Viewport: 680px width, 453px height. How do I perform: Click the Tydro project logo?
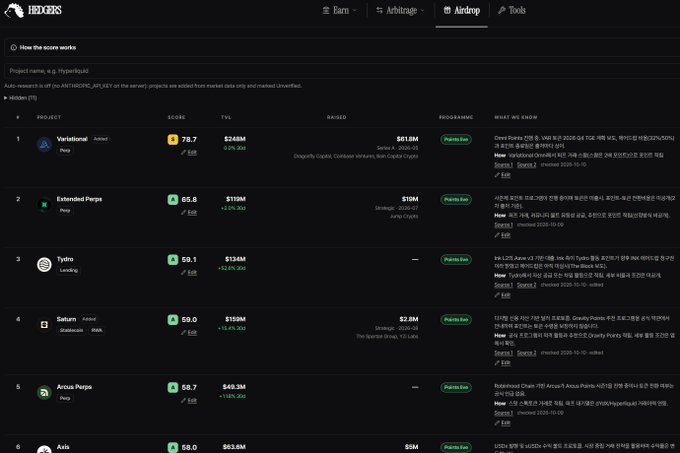[x=44, y=264]
